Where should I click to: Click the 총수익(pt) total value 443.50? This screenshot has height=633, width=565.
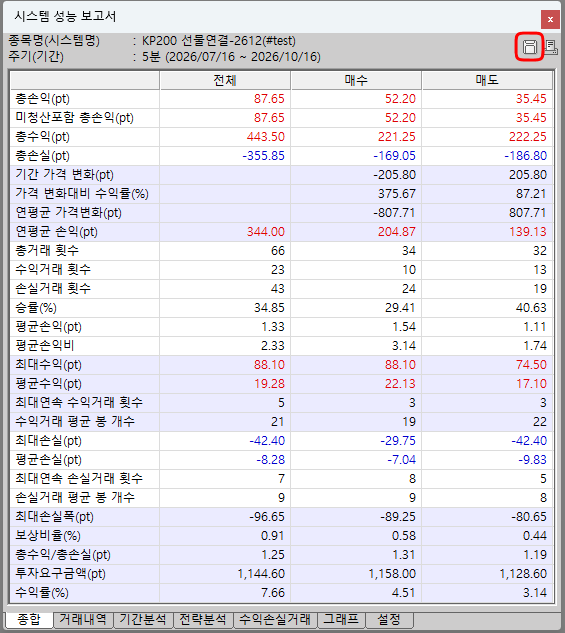(x=266, y=137)
